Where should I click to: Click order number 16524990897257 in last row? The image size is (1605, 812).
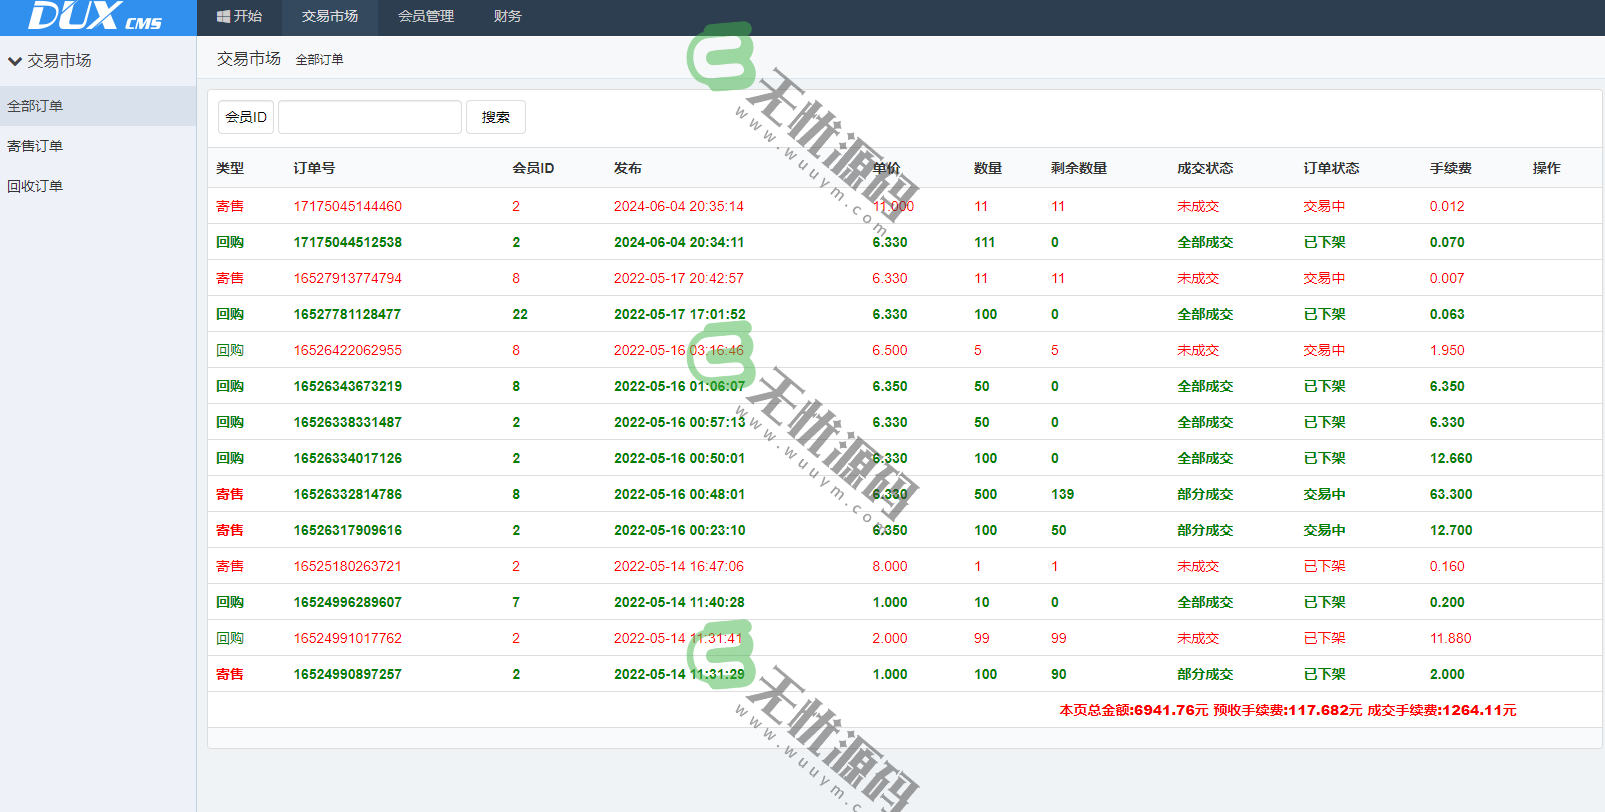pyautogui.click(x=347, y=674)
